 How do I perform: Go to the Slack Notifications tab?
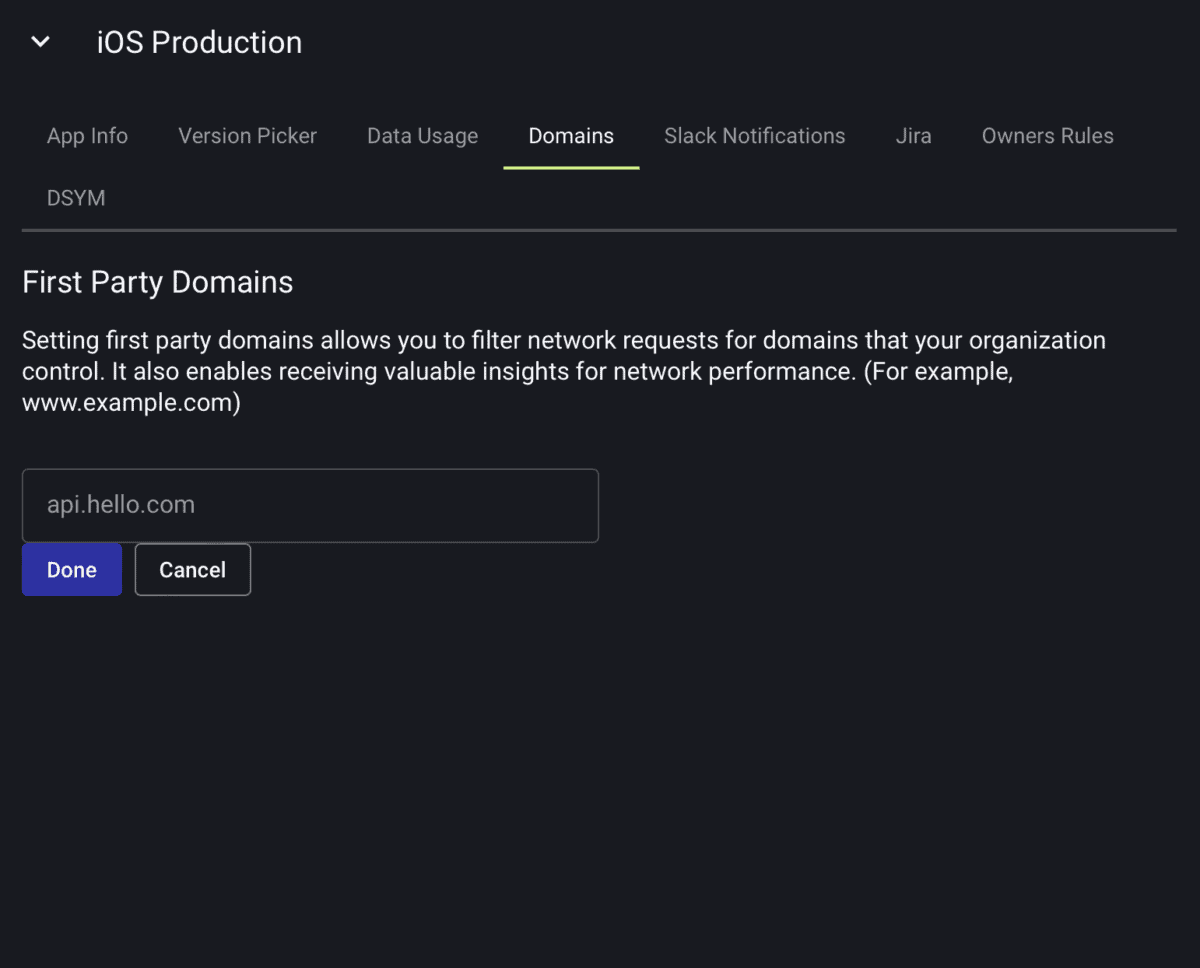[755, 136]
